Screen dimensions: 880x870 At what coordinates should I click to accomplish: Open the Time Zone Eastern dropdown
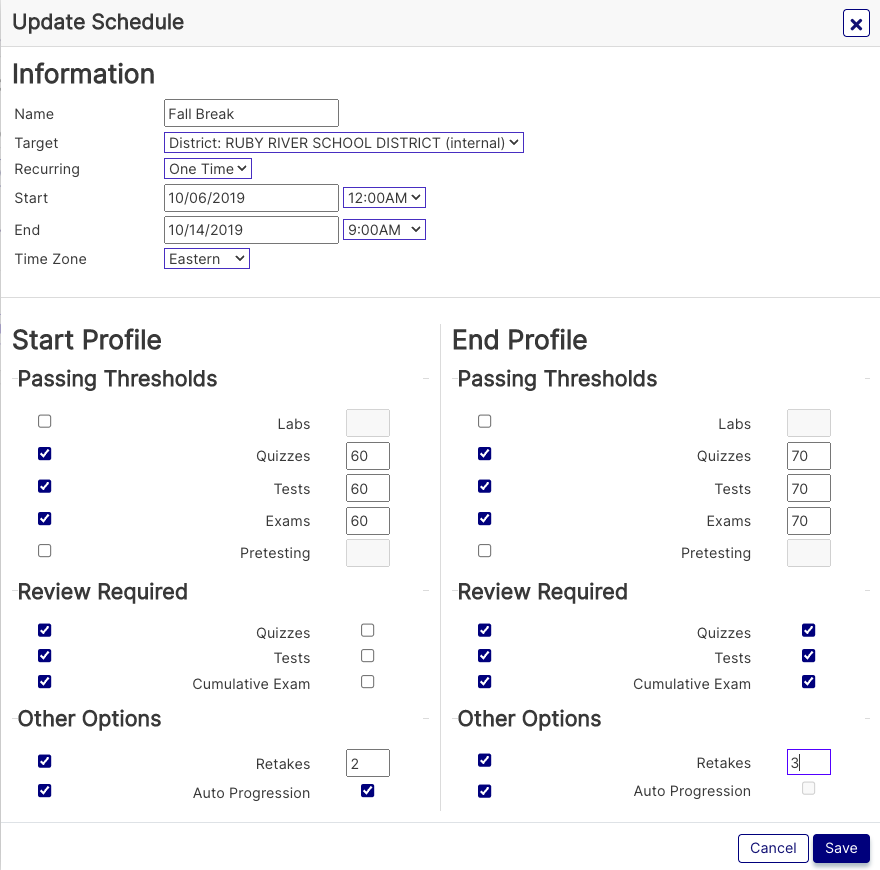pyautogui.click(x=207, y=259)
